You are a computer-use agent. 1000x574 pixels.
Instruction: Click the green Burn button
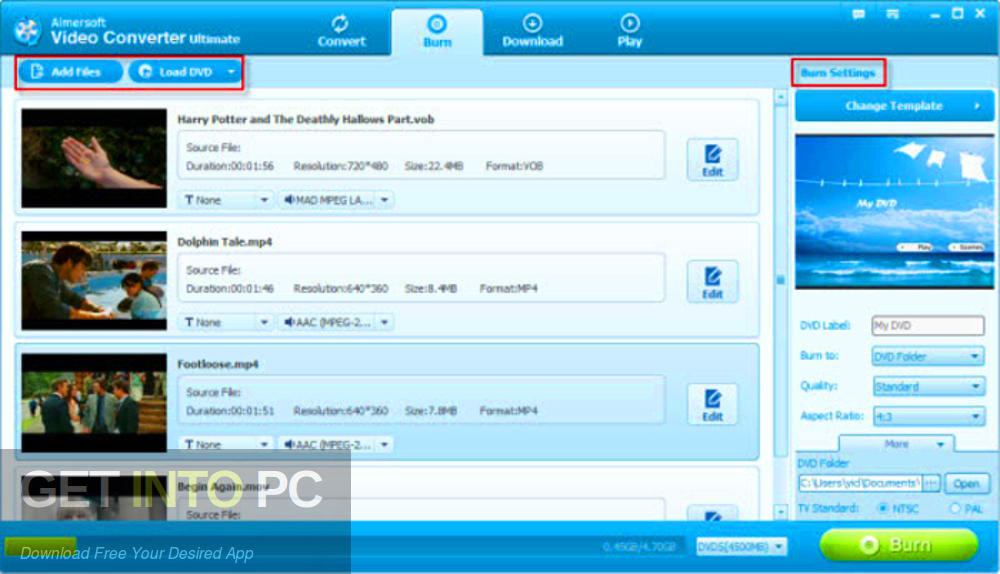[899, 545]
